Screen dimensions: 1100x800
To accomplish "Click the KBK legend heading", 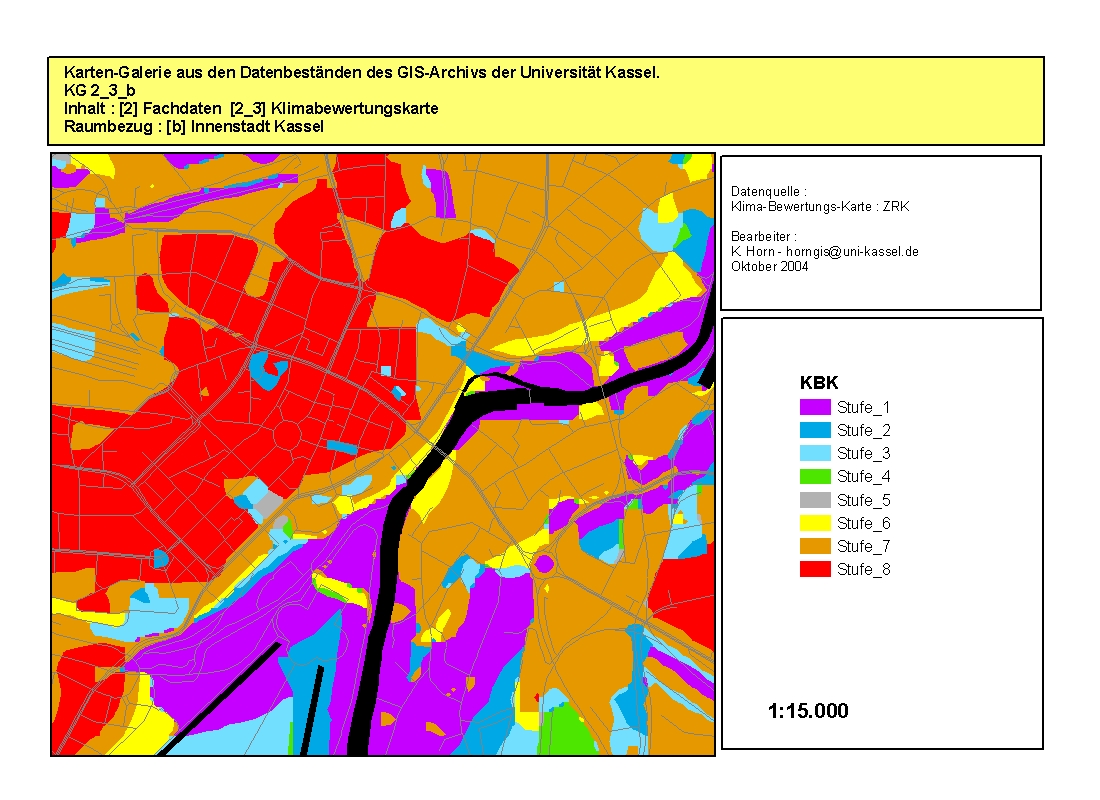I will 818,383.
